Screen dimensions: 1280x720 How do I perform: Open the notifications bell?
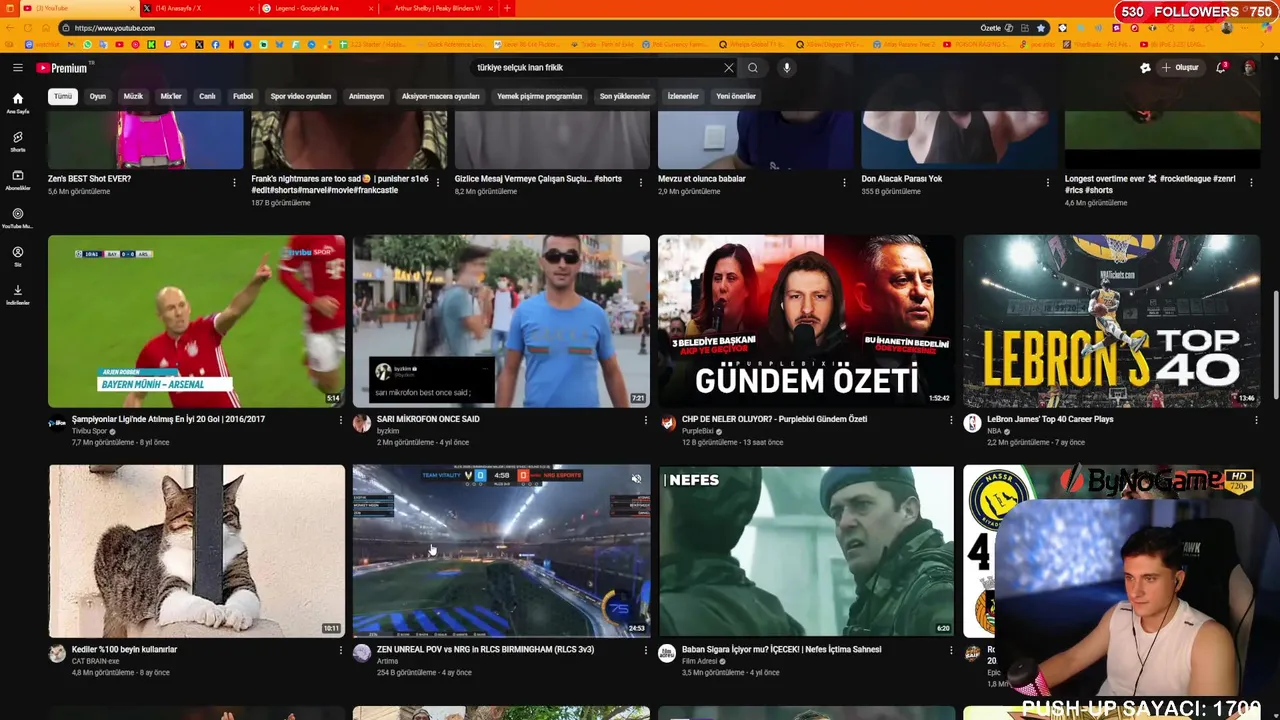click(x=1221, y=68)
